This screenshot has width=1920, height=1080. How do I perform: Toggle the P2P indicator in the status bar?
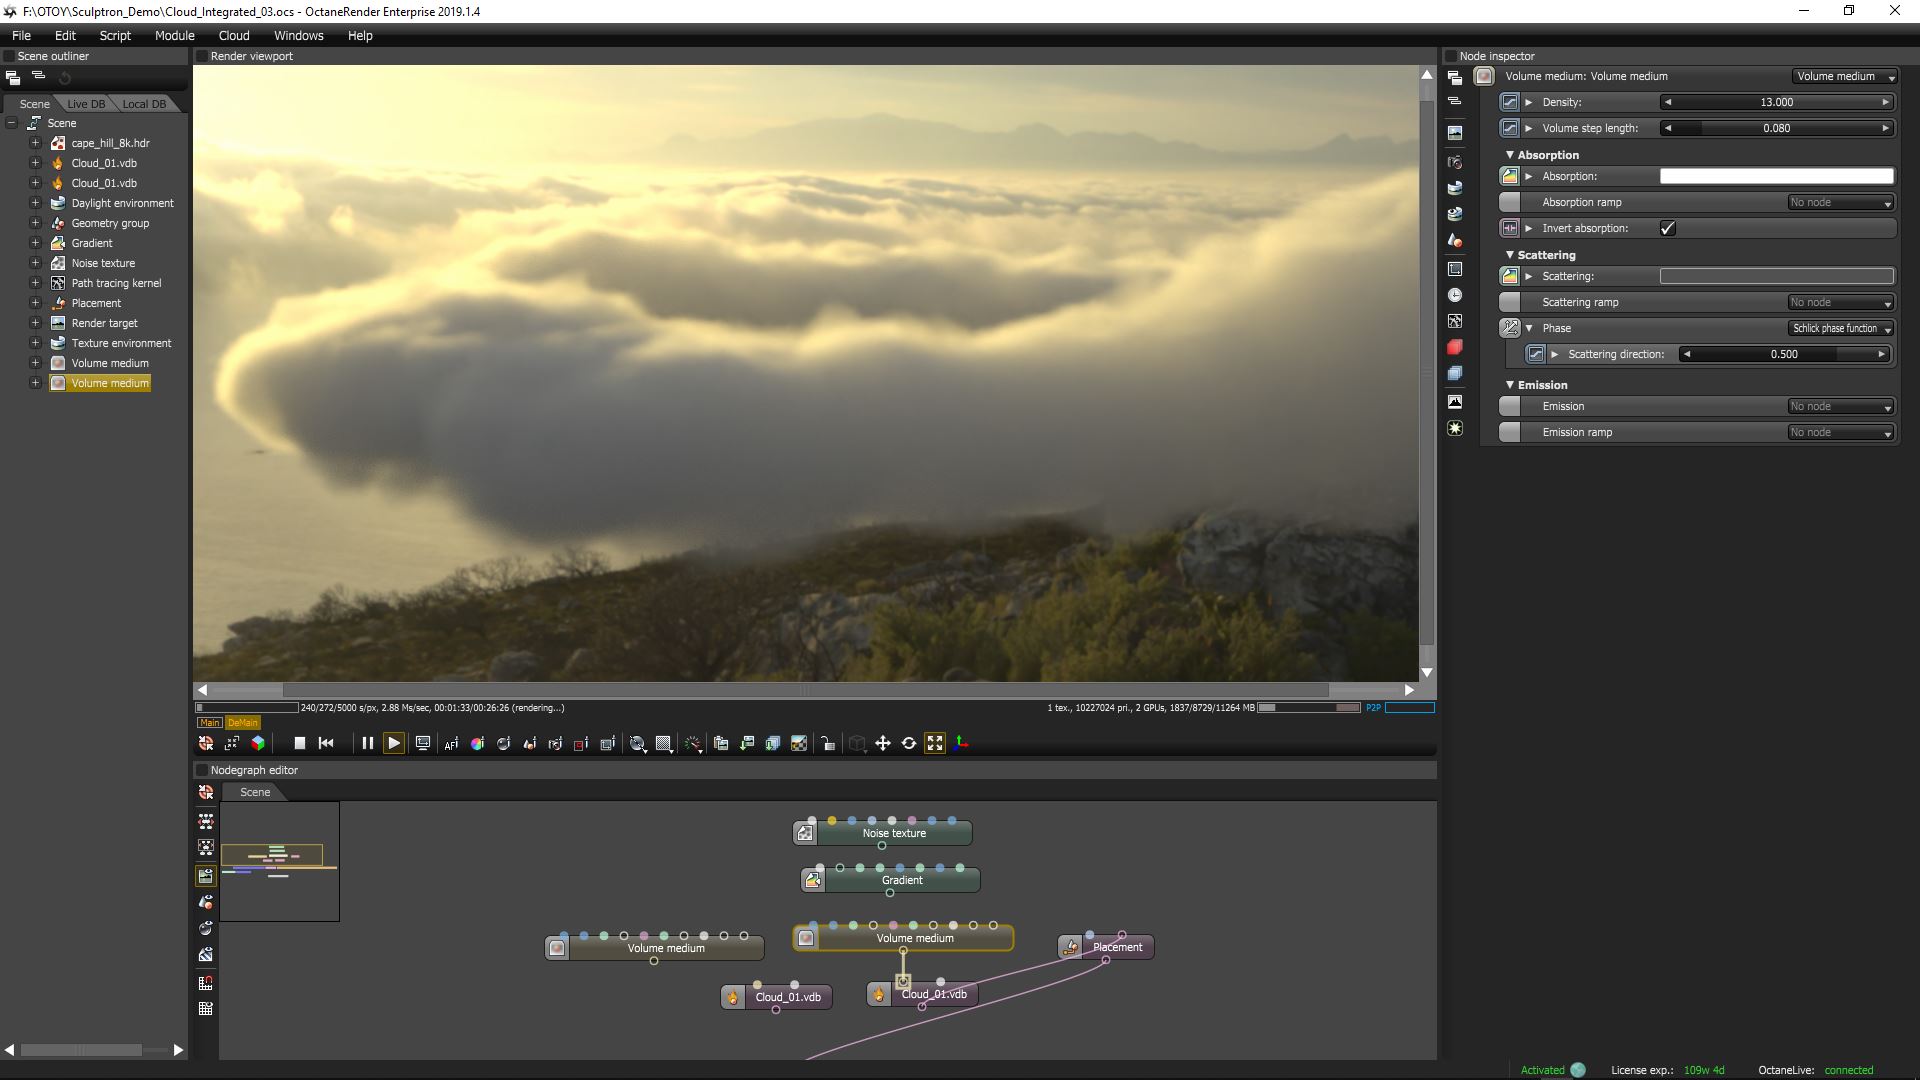coord(1373,708)
